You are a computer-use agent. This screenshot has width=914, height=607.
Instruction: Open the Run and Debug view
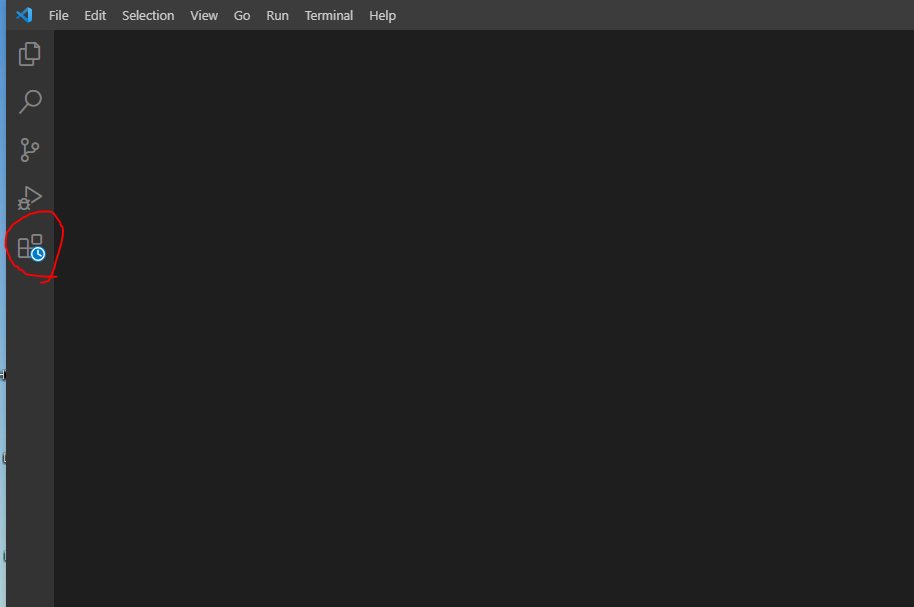(x=30, y=198)
